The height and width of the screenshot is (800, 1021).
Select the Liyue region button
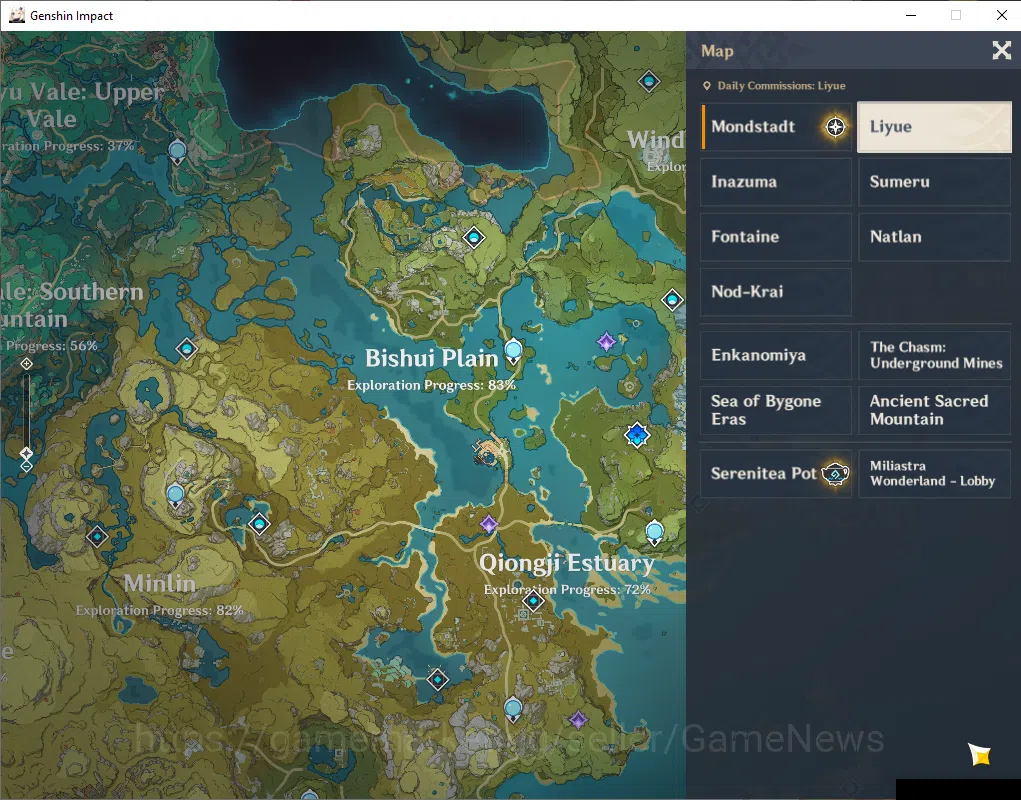coord(934,127)
